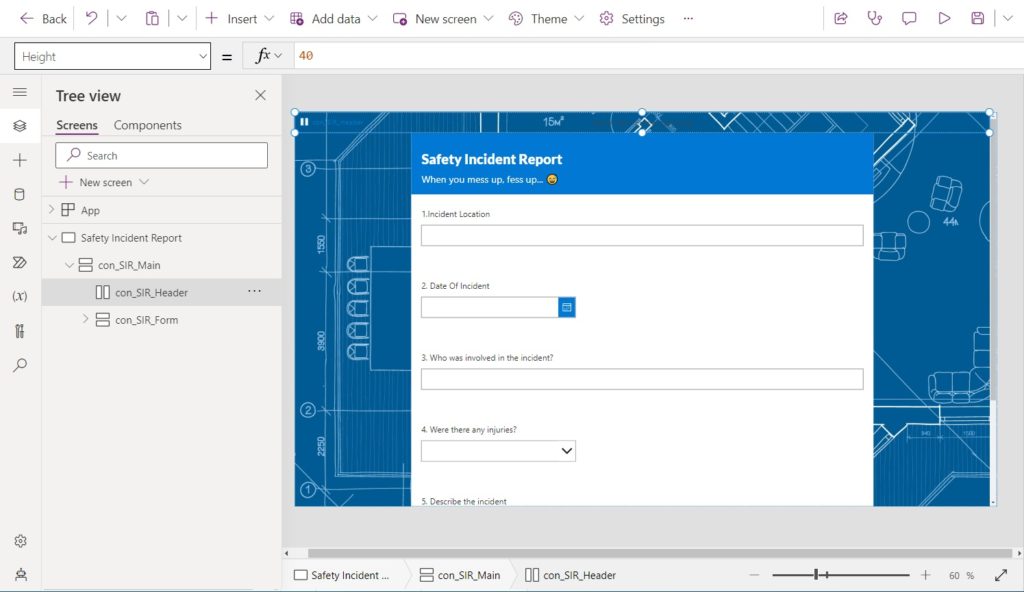Open the Share icon in top bar
Image resolution: width=1024 pixels, height=592 pixels.
(x=840, y=18)
